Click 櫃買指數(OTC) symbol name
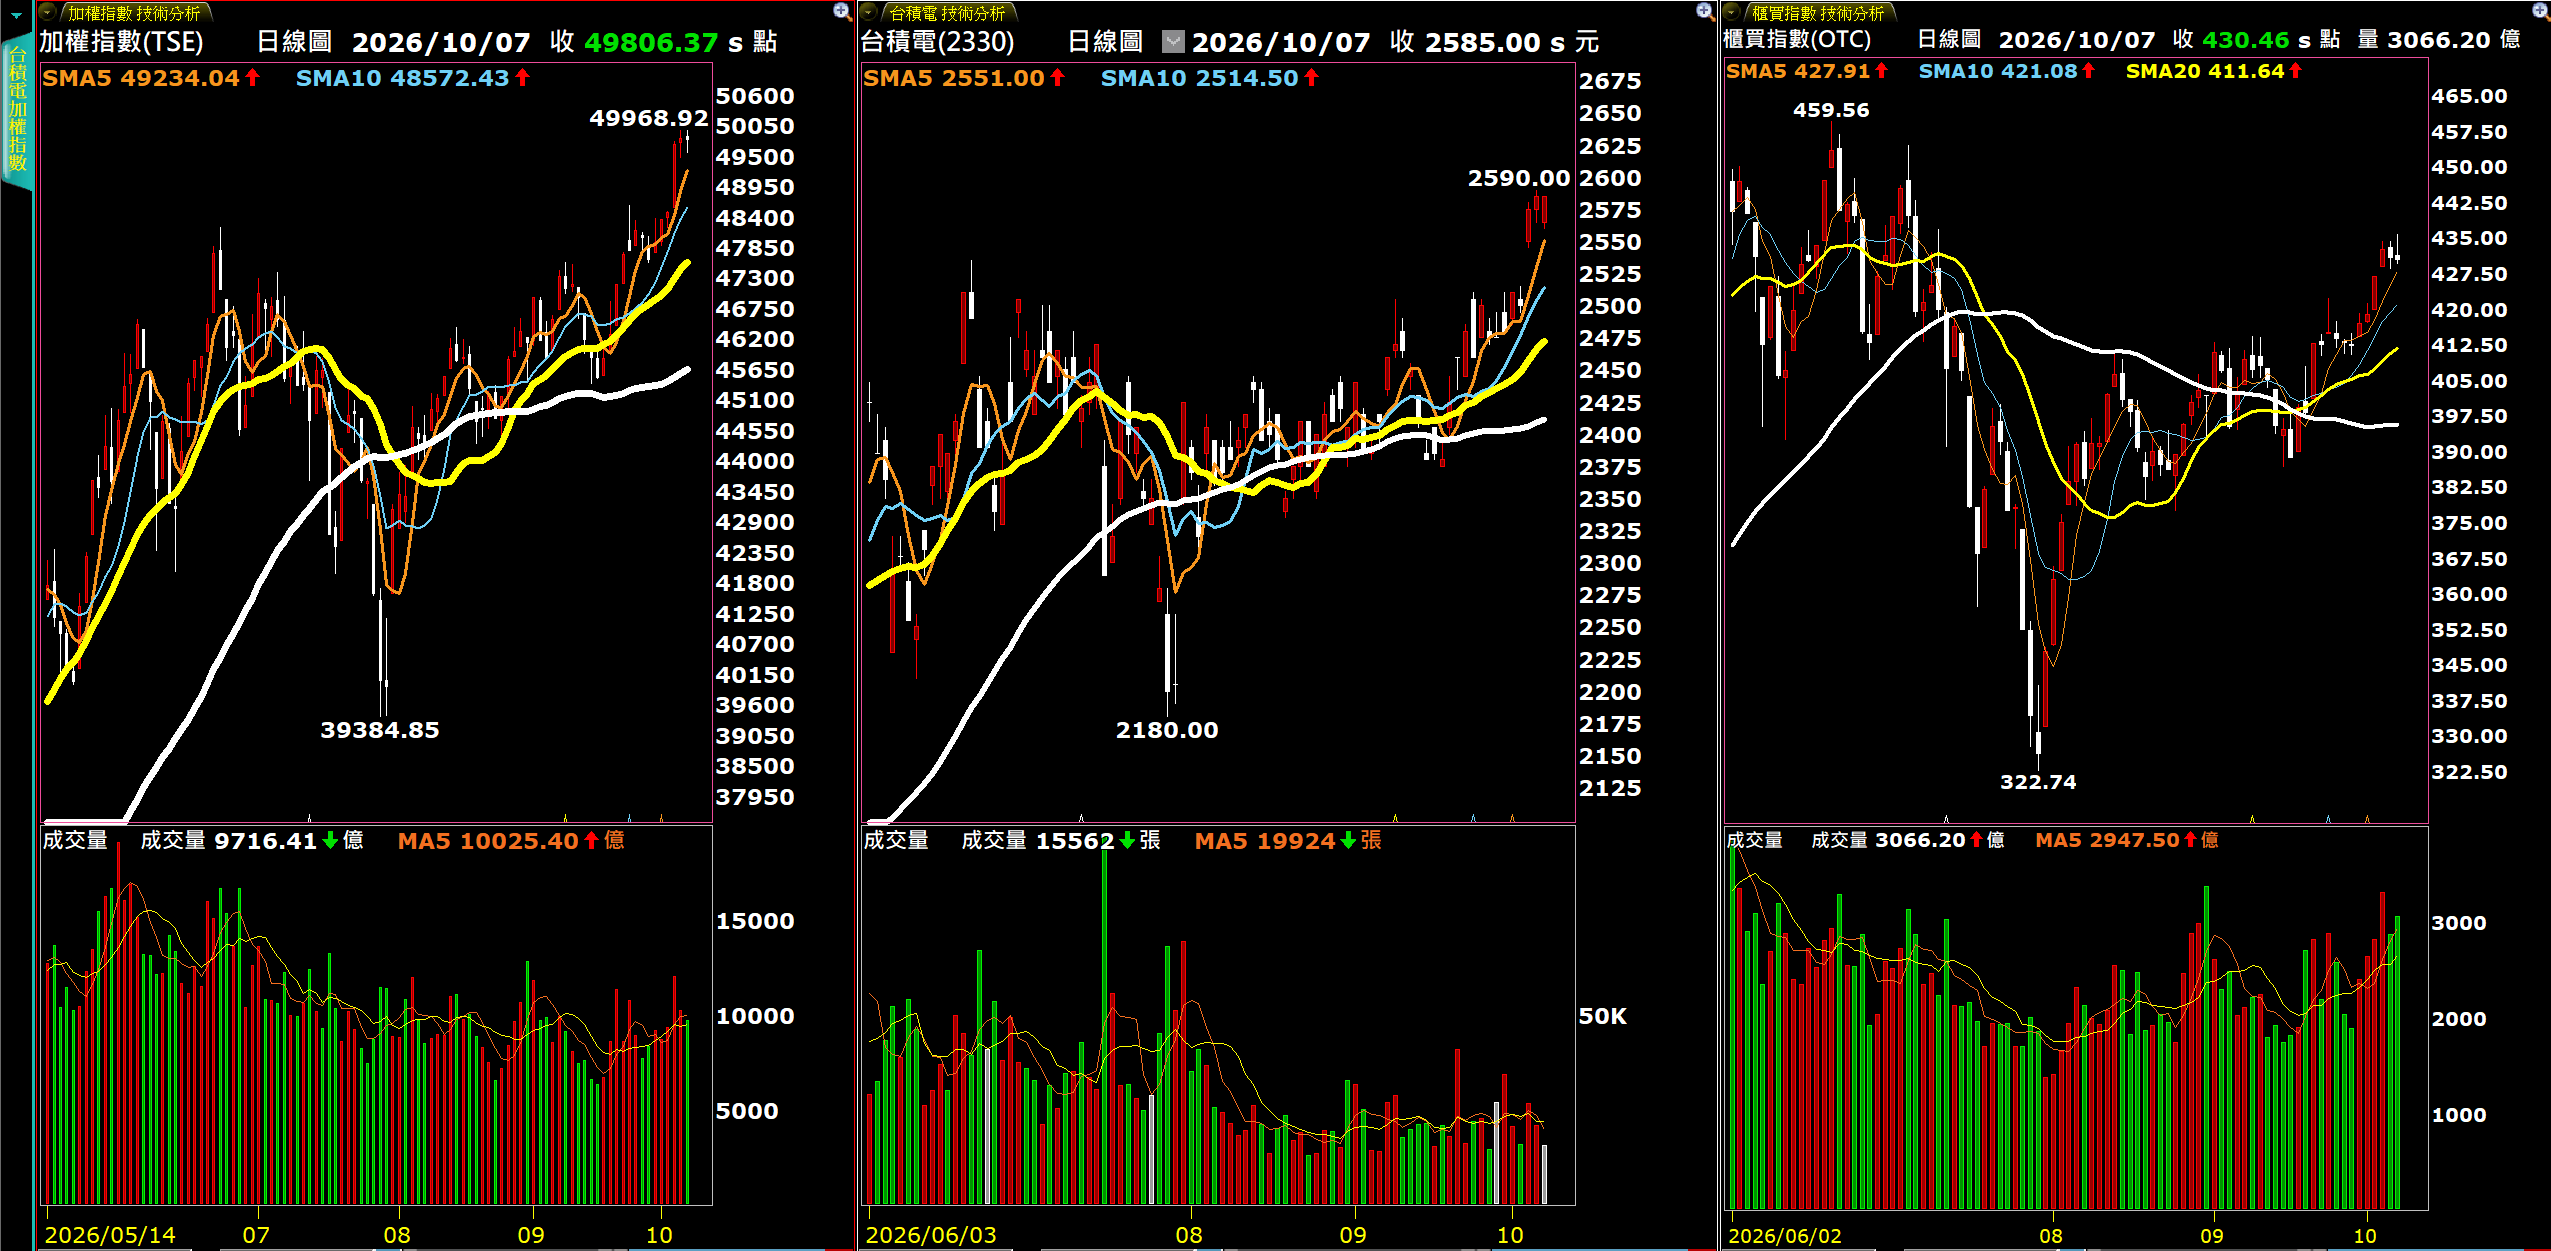 1797,39
